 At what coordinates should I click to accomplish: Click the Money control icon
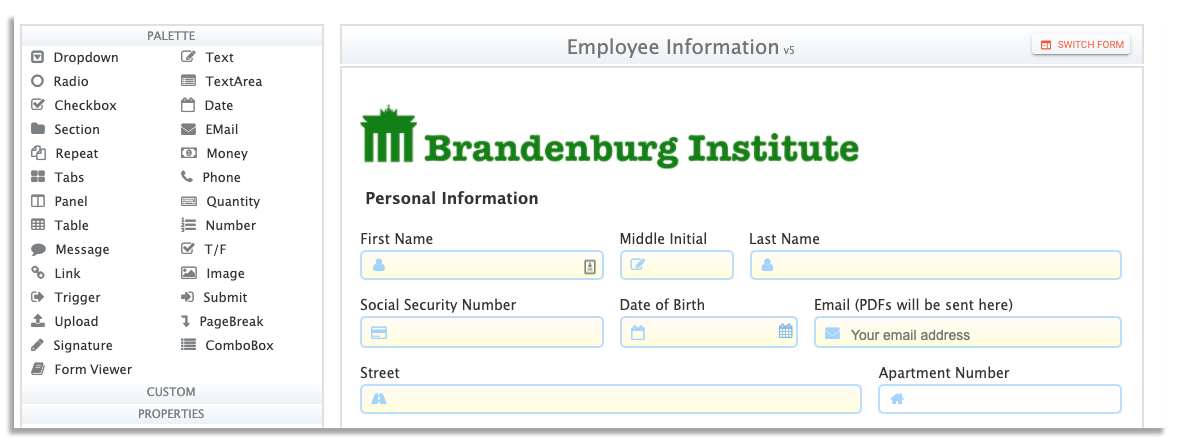pyautogui.click(x=188, y=153)
